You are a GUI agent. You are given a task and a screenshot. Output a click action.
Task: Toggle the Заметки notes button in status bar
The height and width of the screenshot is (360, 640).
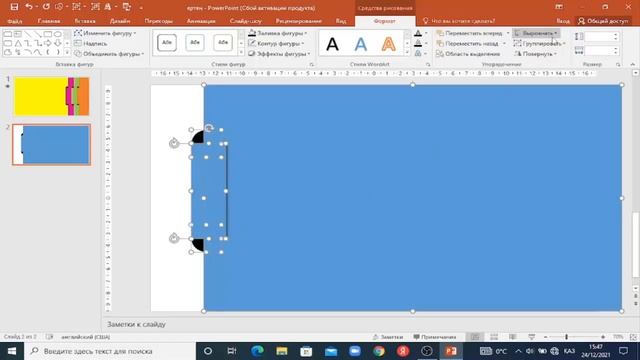click(x=388, y=337)
